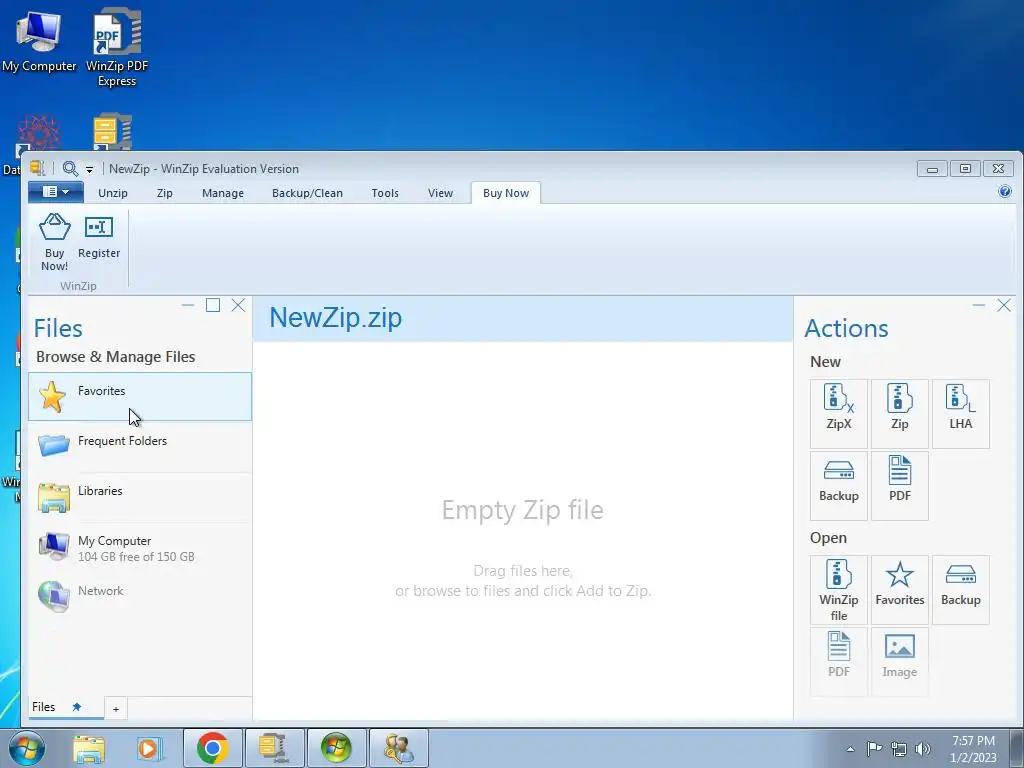Open the quick access toolbar dropdown arrow
Image resolution: width=1024 pixels, height=768 pixels.
click(x=89, y=170)
